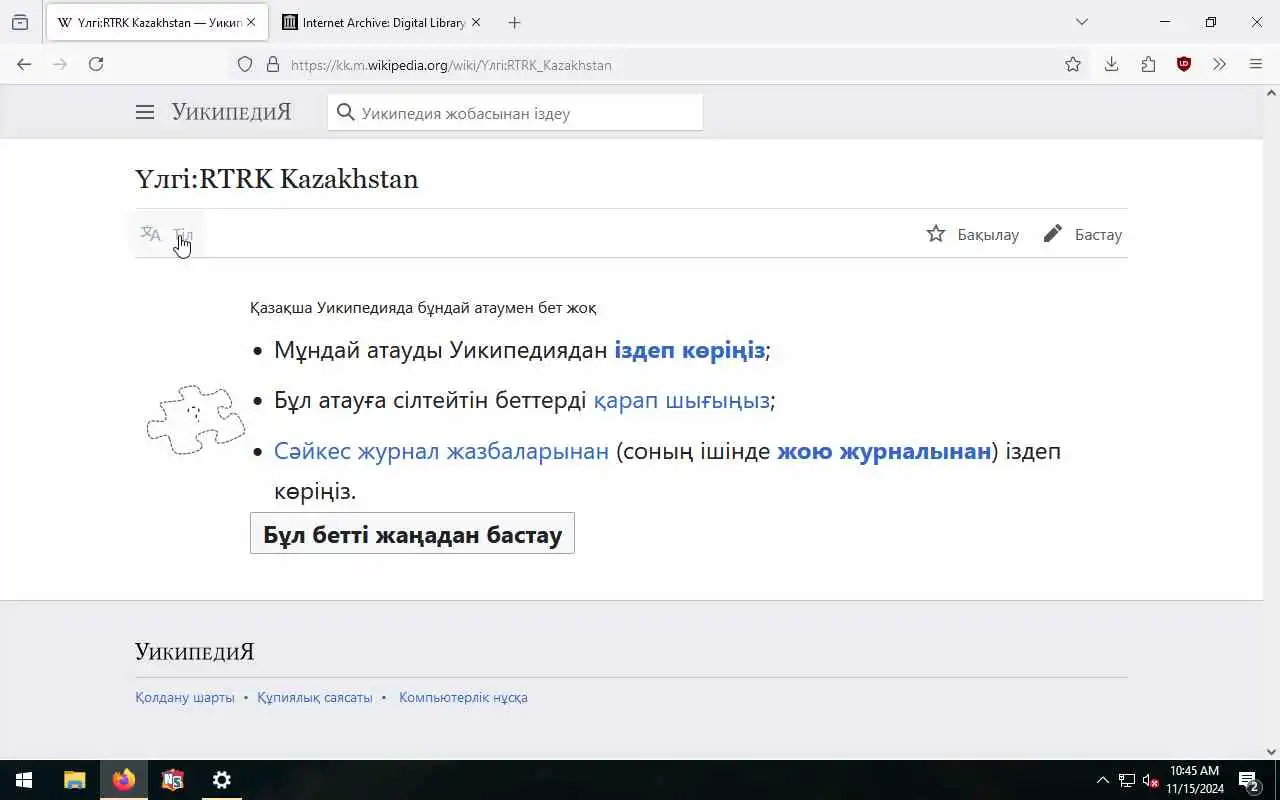1280x800 pixels.
Task: Click the uBlock Origin extension icon
Action: tap(1184, 64)
